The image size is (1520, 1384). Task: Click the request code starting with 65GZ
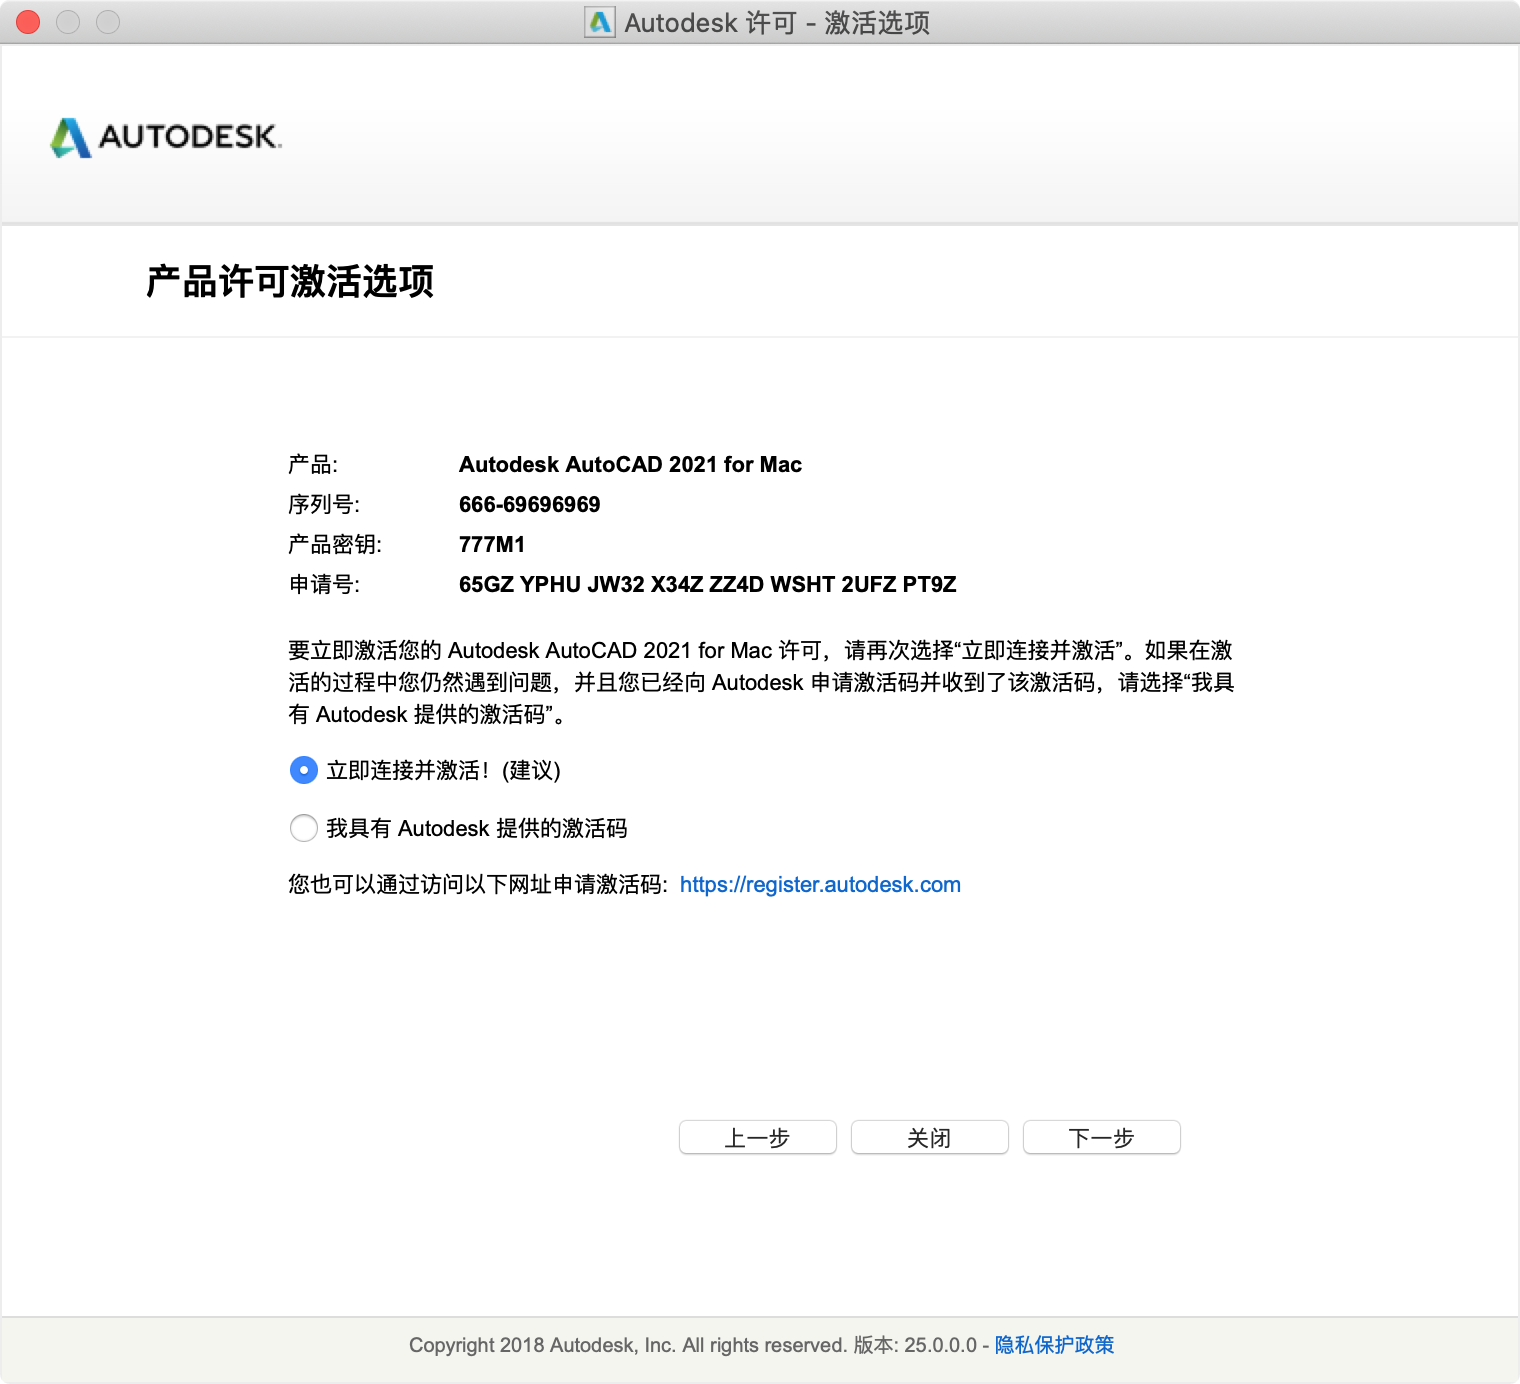tap(707, 585)
